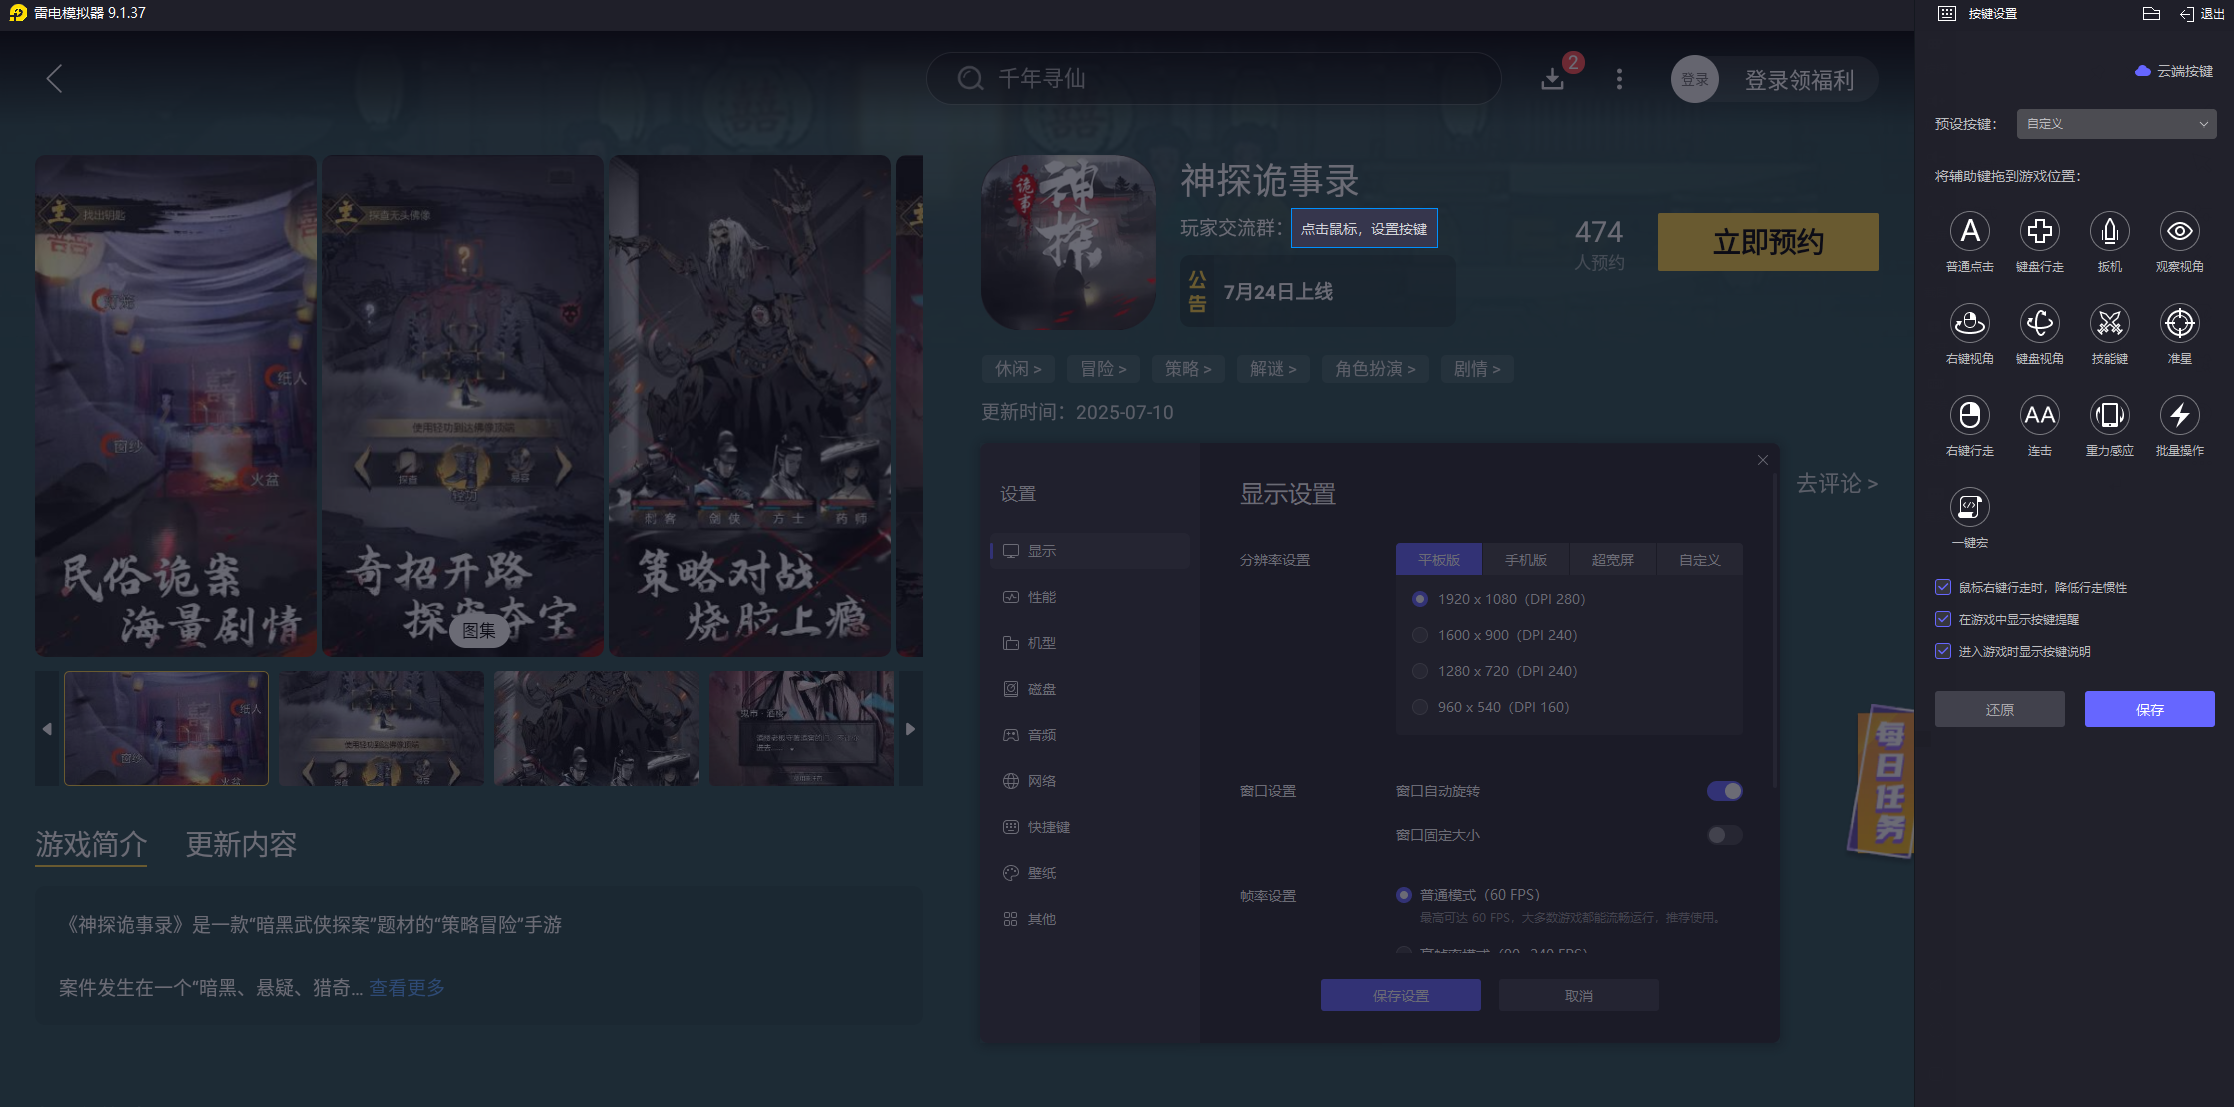The height and width of the screenshot is (1107, 2234).
Task: Select the 右键行走 mouse icon
Action: (1969, 415)
